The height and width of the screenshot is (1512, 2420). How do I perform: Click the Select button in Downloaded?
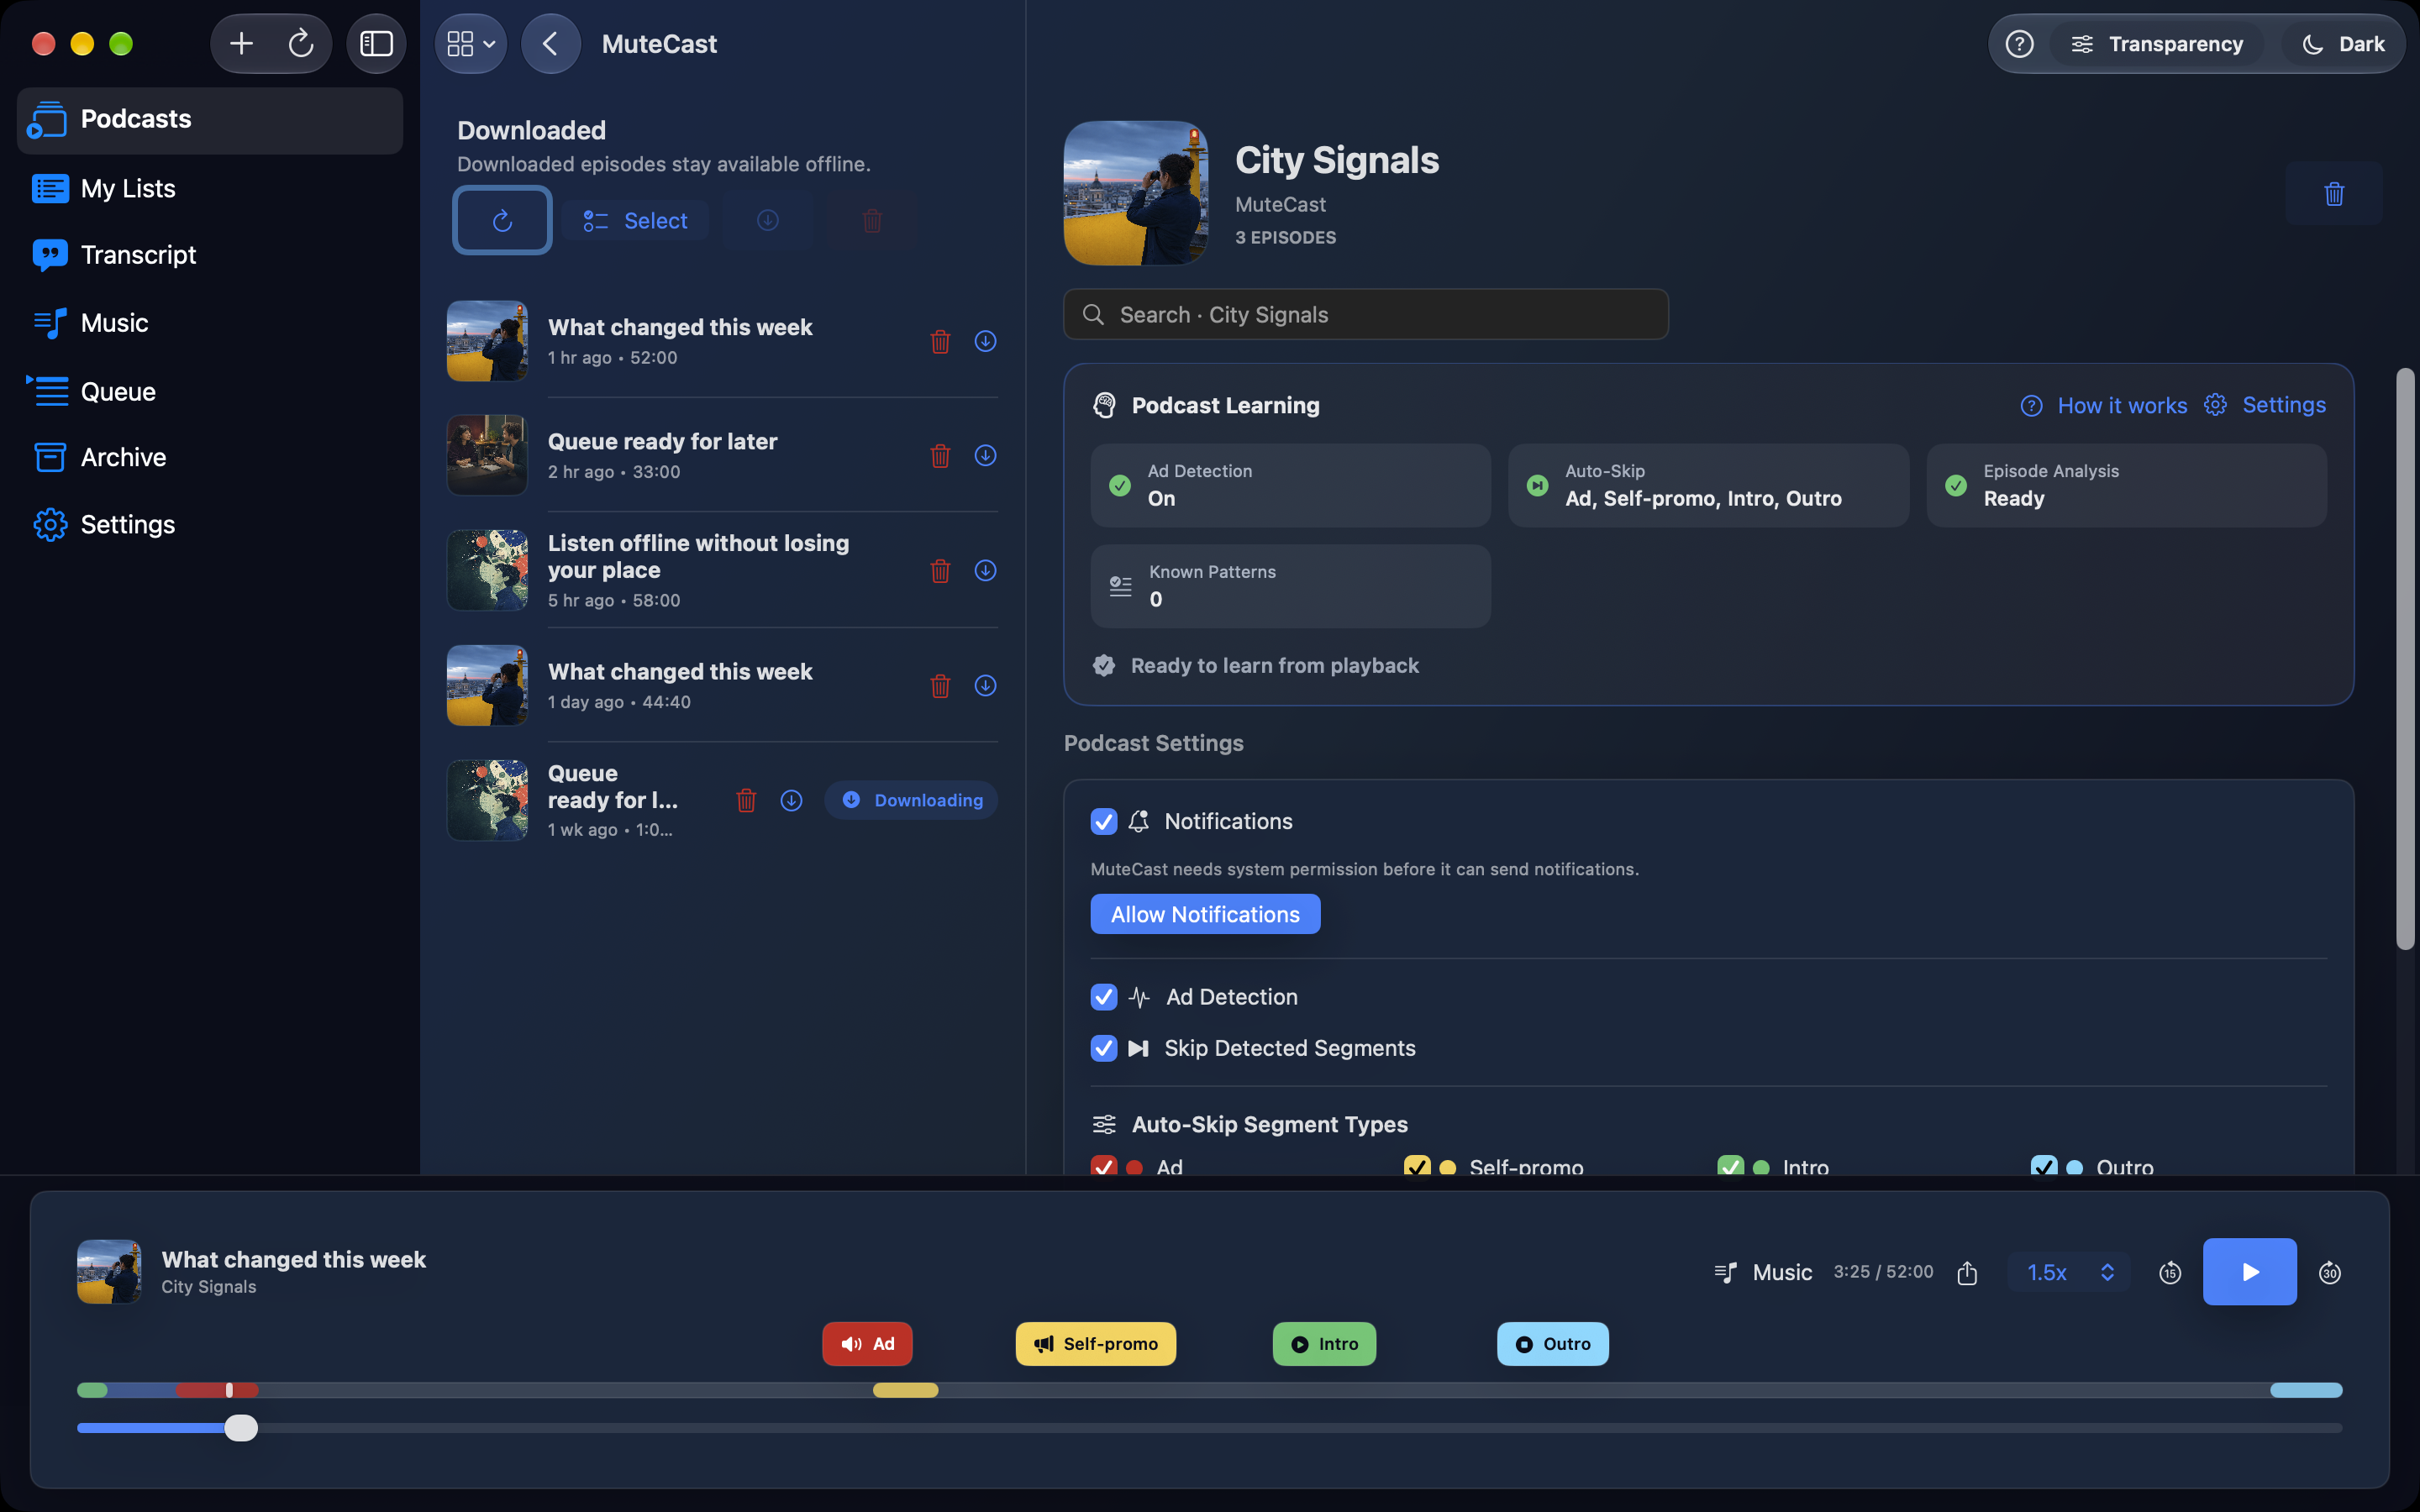click(635, 220)
